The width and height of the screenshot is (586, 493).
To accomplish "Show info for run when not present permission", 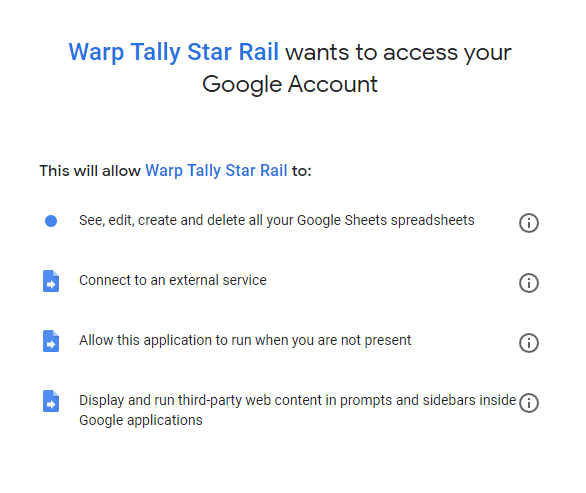I will point(528,343).
